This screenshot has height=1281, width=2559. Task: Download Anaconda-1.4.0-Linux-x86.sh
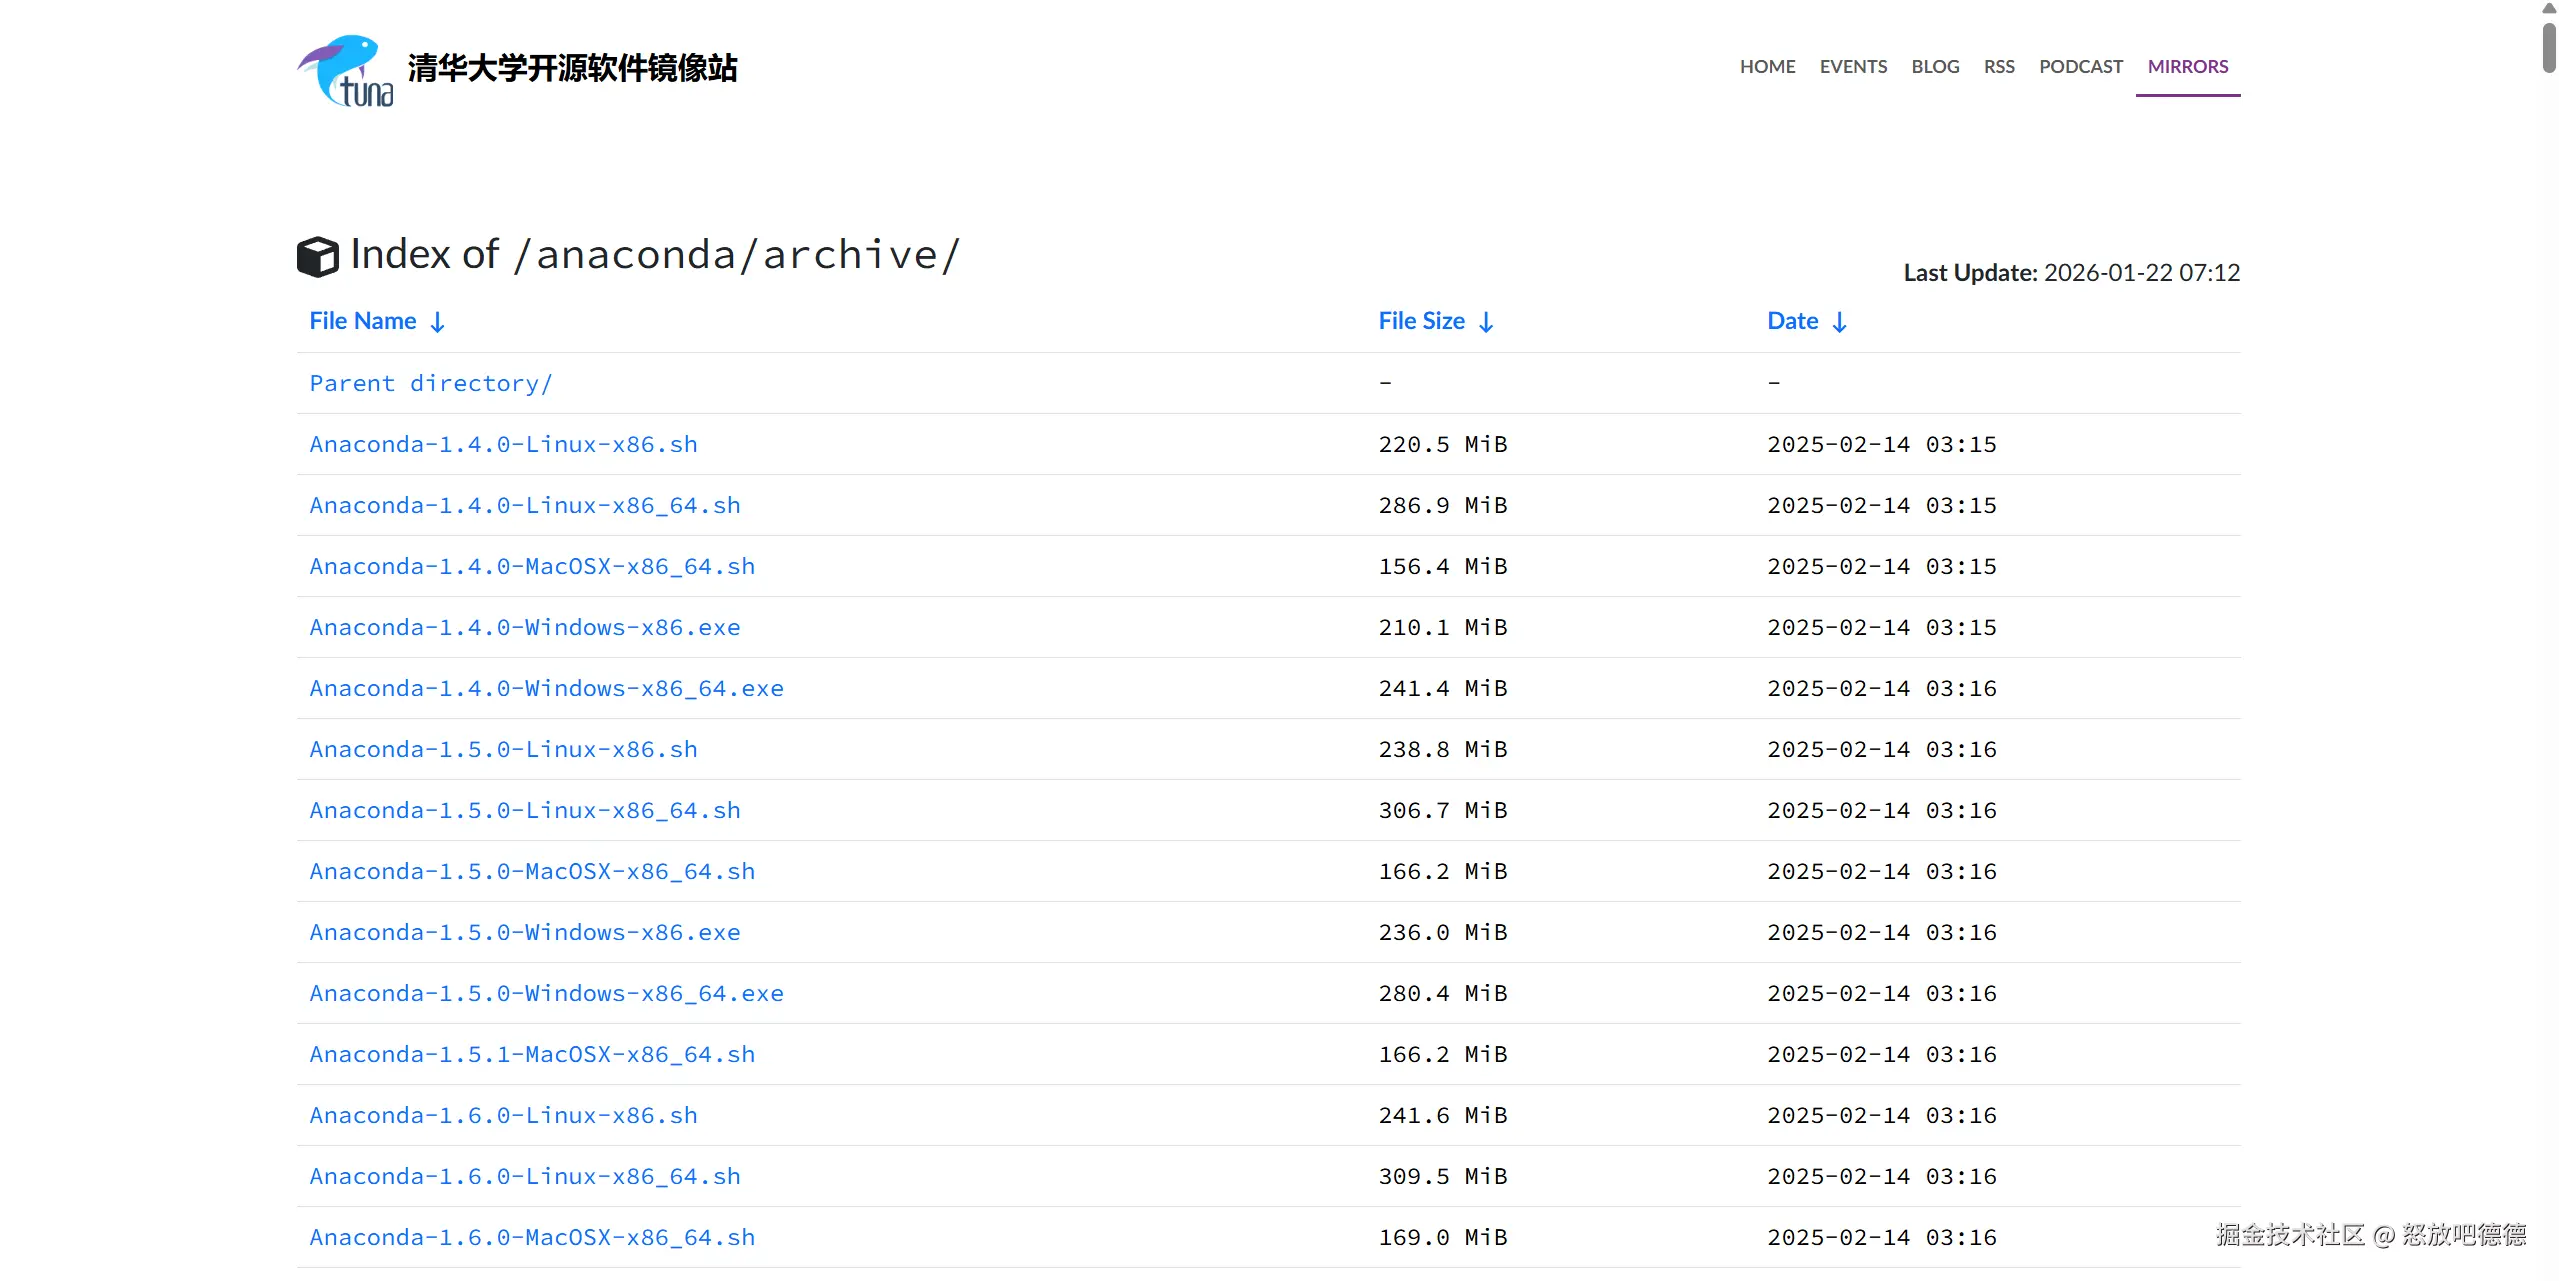pyautogui.click(x=503, y=445)
